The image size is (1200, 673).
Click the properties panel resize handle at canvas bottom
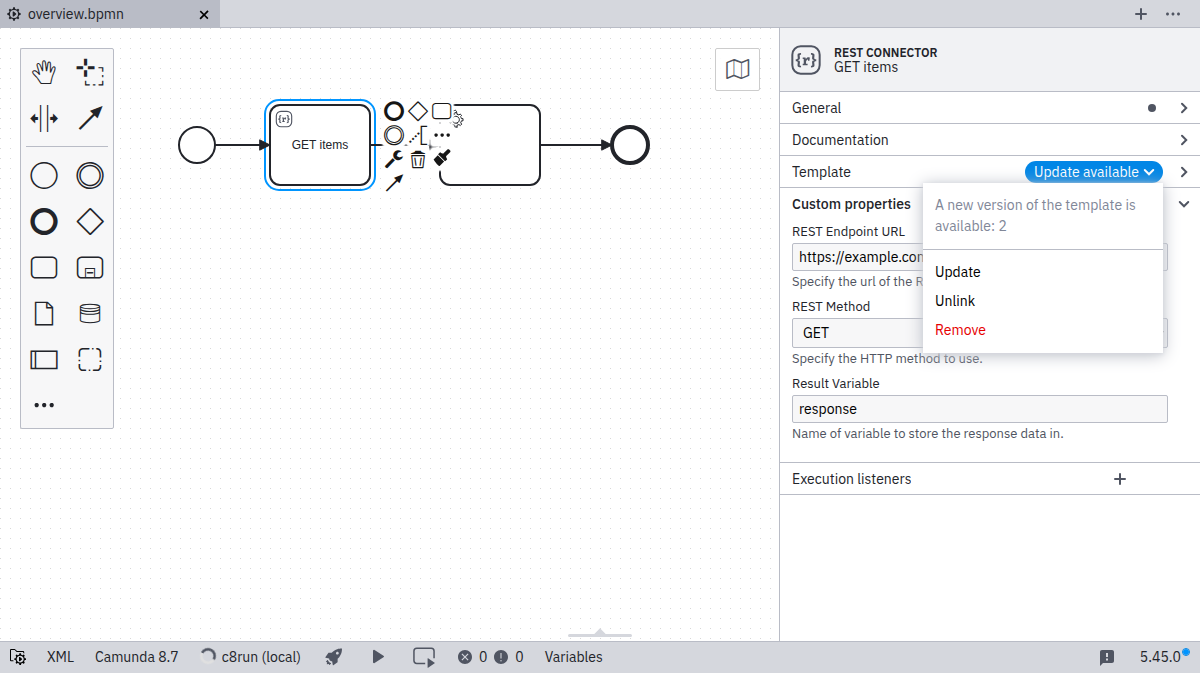[x=600, y=634]
